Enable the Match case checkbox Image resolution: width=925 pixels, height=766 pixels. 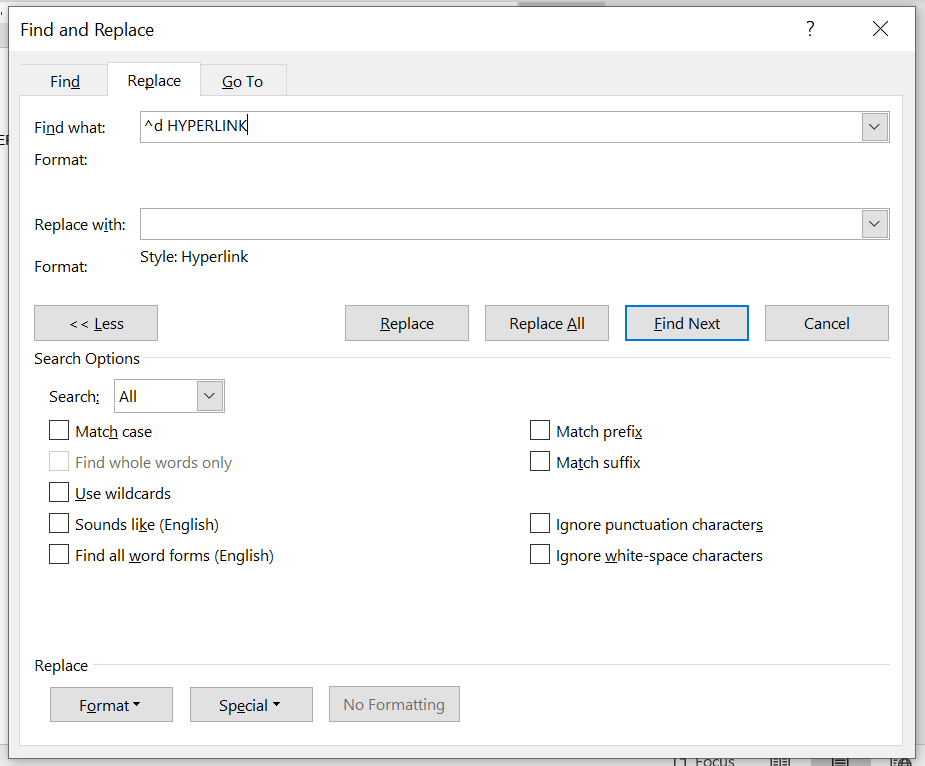59,431
